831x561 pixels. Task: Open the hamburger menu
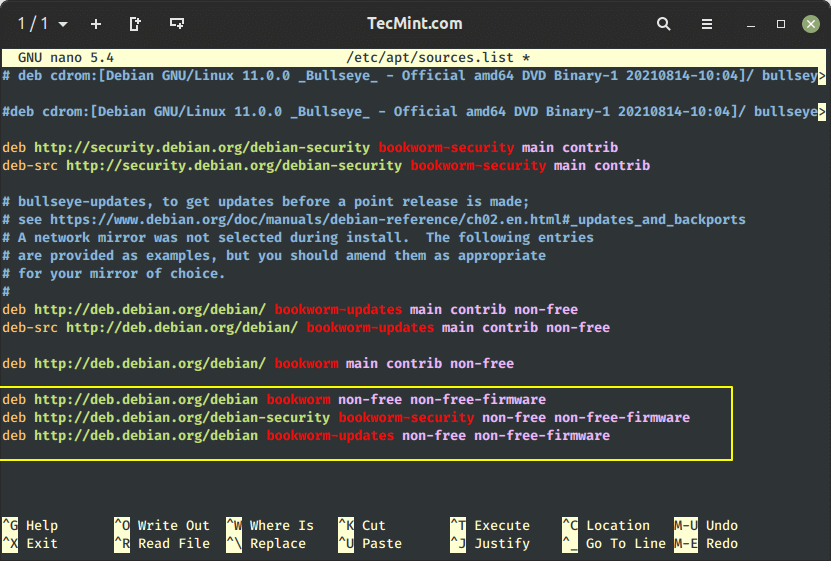click(706, 24)
